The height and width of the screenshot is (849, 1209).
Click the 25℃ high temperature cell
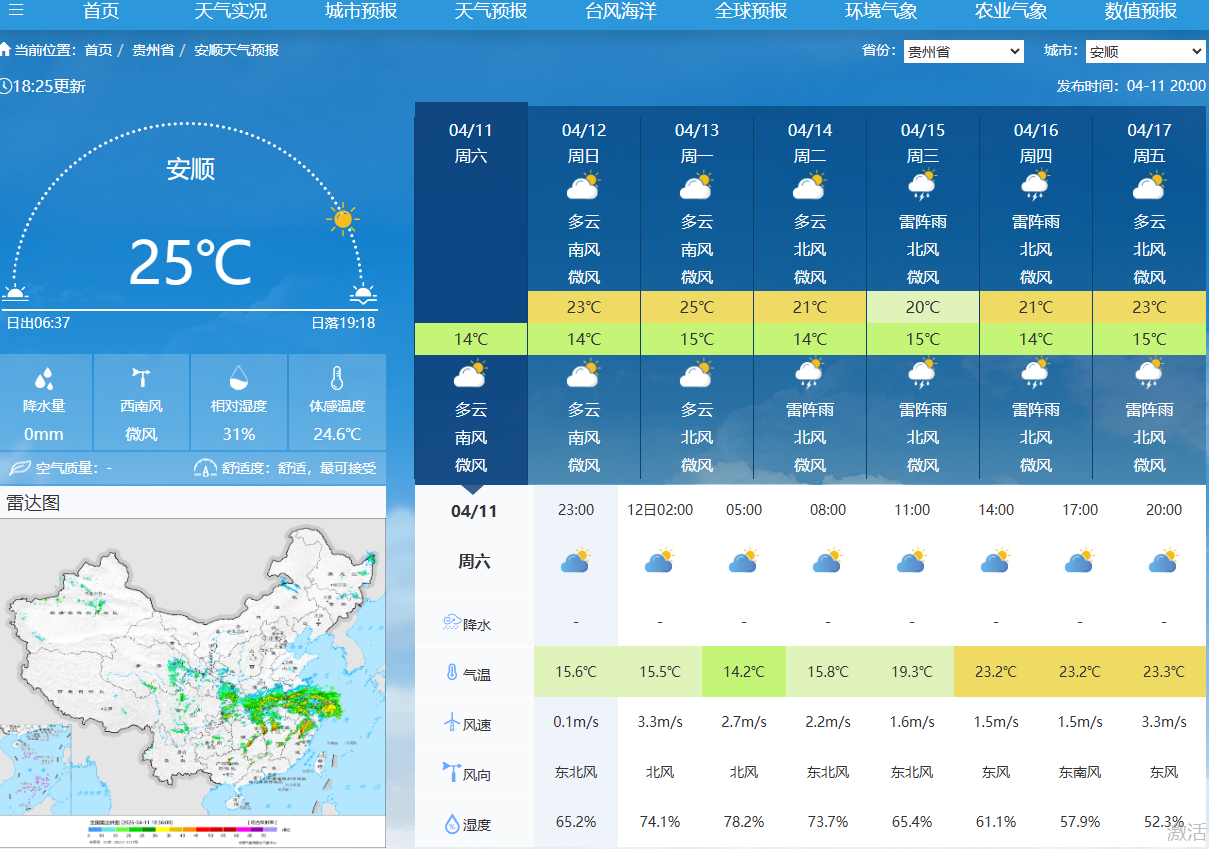[697, 307]
